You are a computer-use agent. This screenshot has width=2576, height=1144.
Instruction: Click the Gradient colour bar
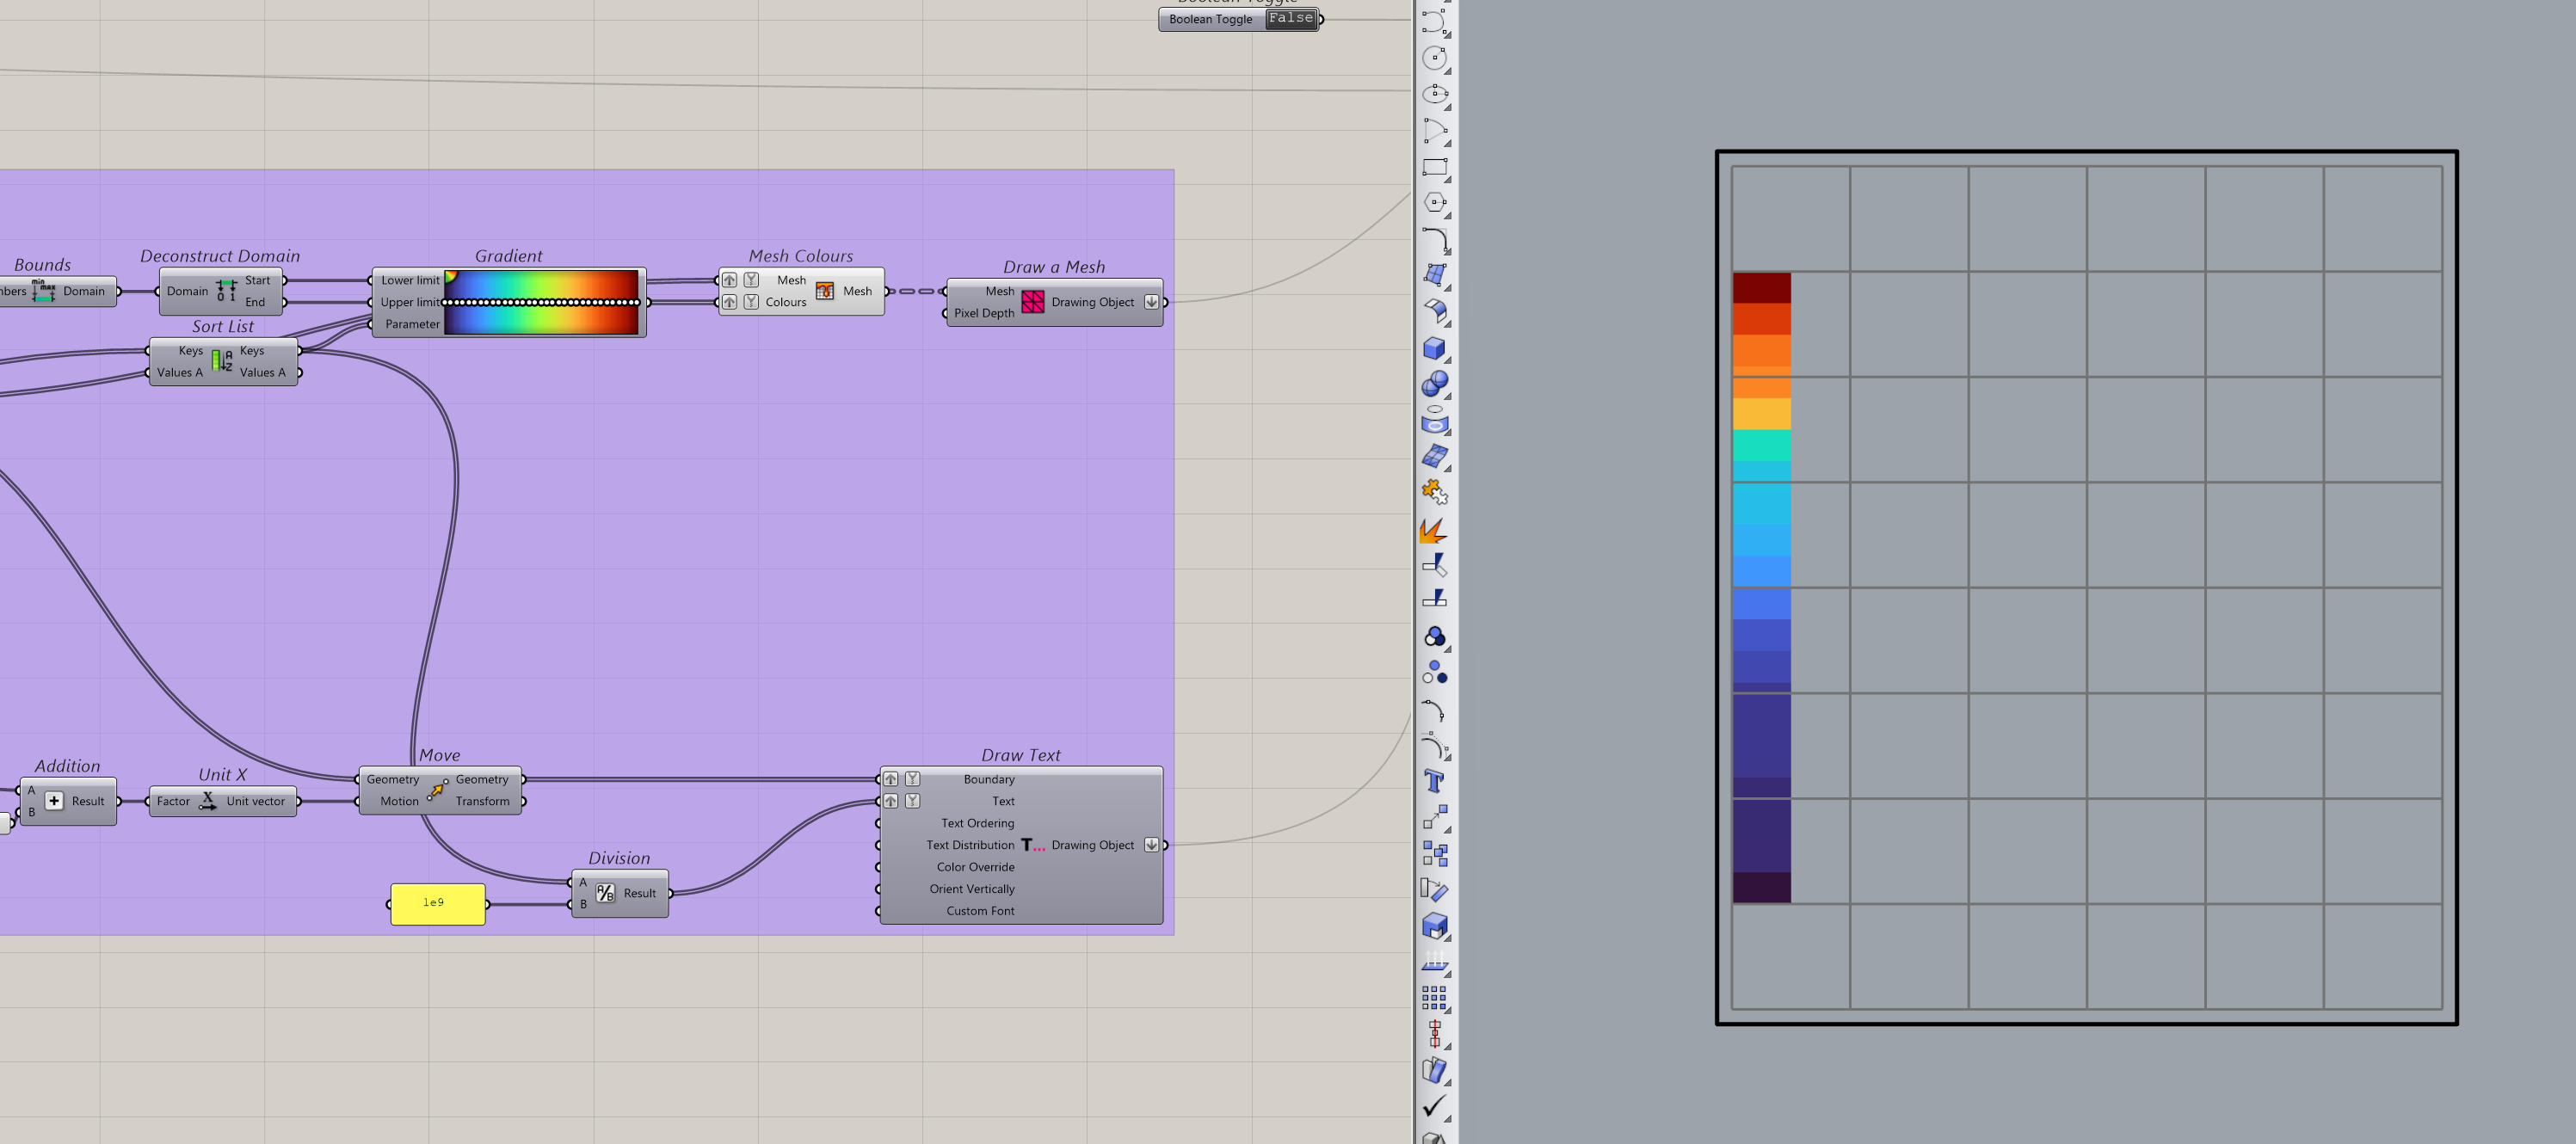coord(541,318)
